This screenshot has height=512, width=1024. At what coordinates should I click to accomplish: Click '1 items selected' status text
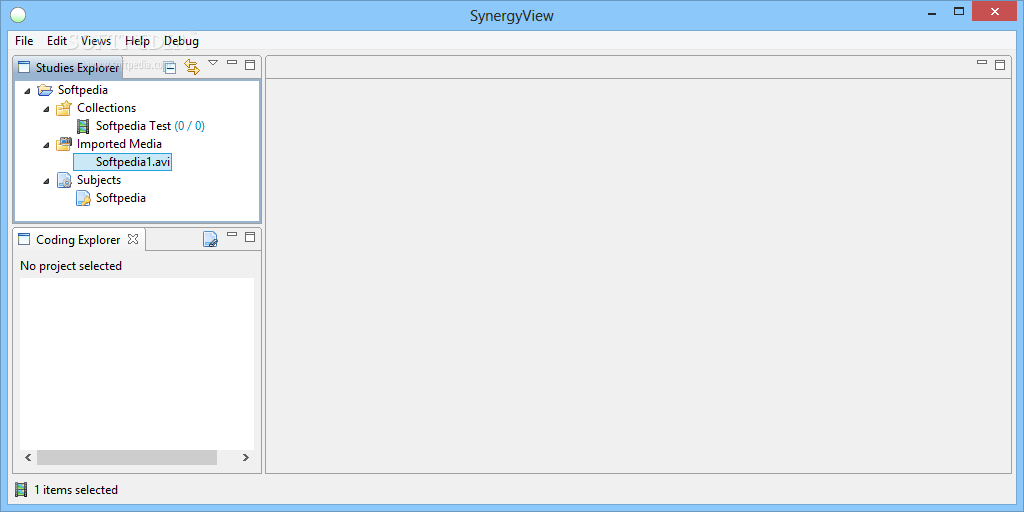coord(76,490)
